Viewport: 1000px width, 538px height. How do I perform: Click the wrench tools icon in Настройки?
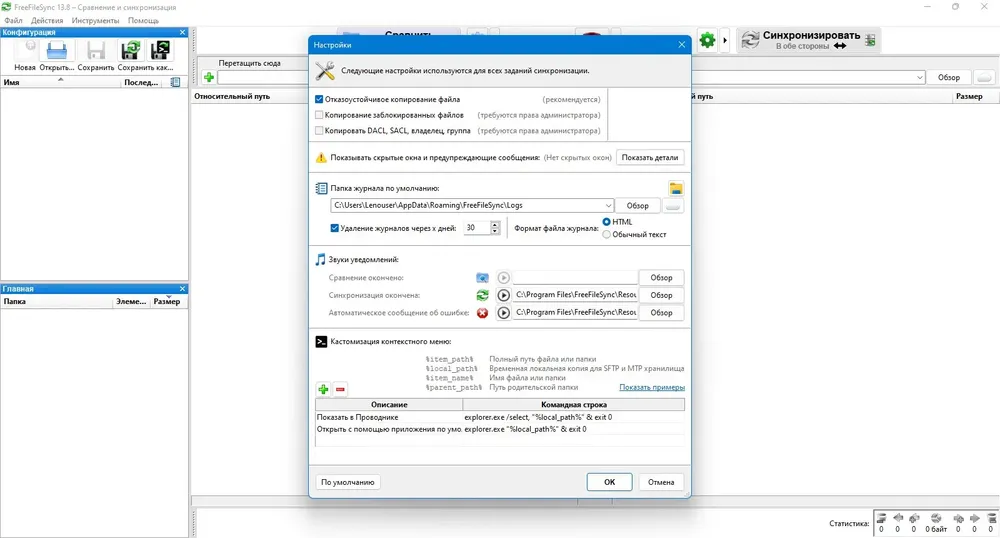[325, 71]
